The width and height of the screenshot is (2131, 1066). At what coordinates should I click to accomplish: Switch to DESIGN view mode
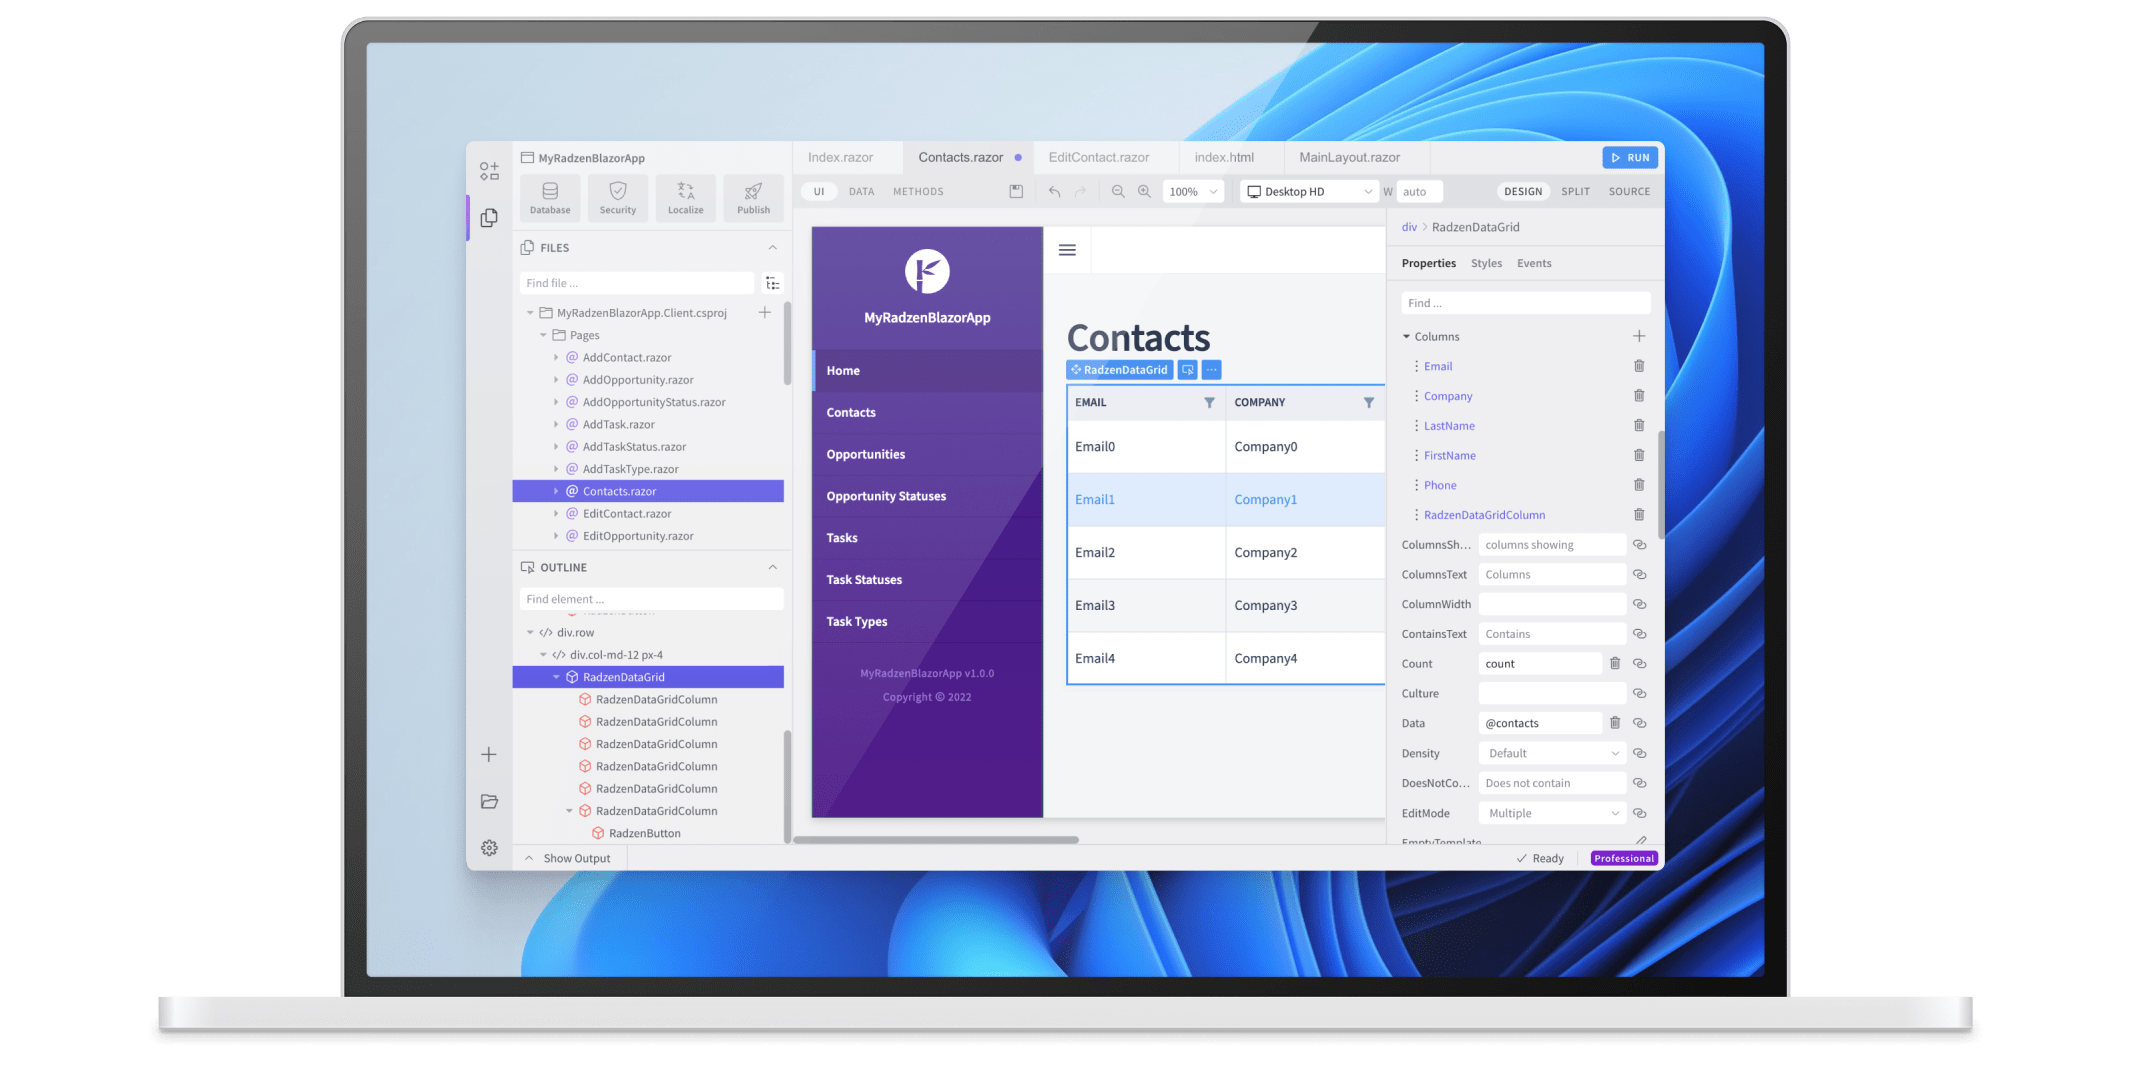click(x=1522, y=191)
